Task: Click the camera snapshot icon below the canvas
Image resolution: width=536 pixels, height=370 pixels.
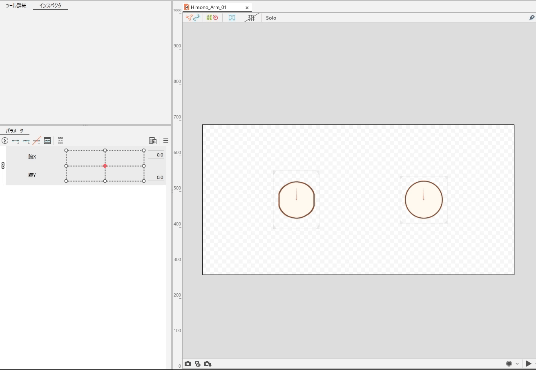Action: coord(188,364)
